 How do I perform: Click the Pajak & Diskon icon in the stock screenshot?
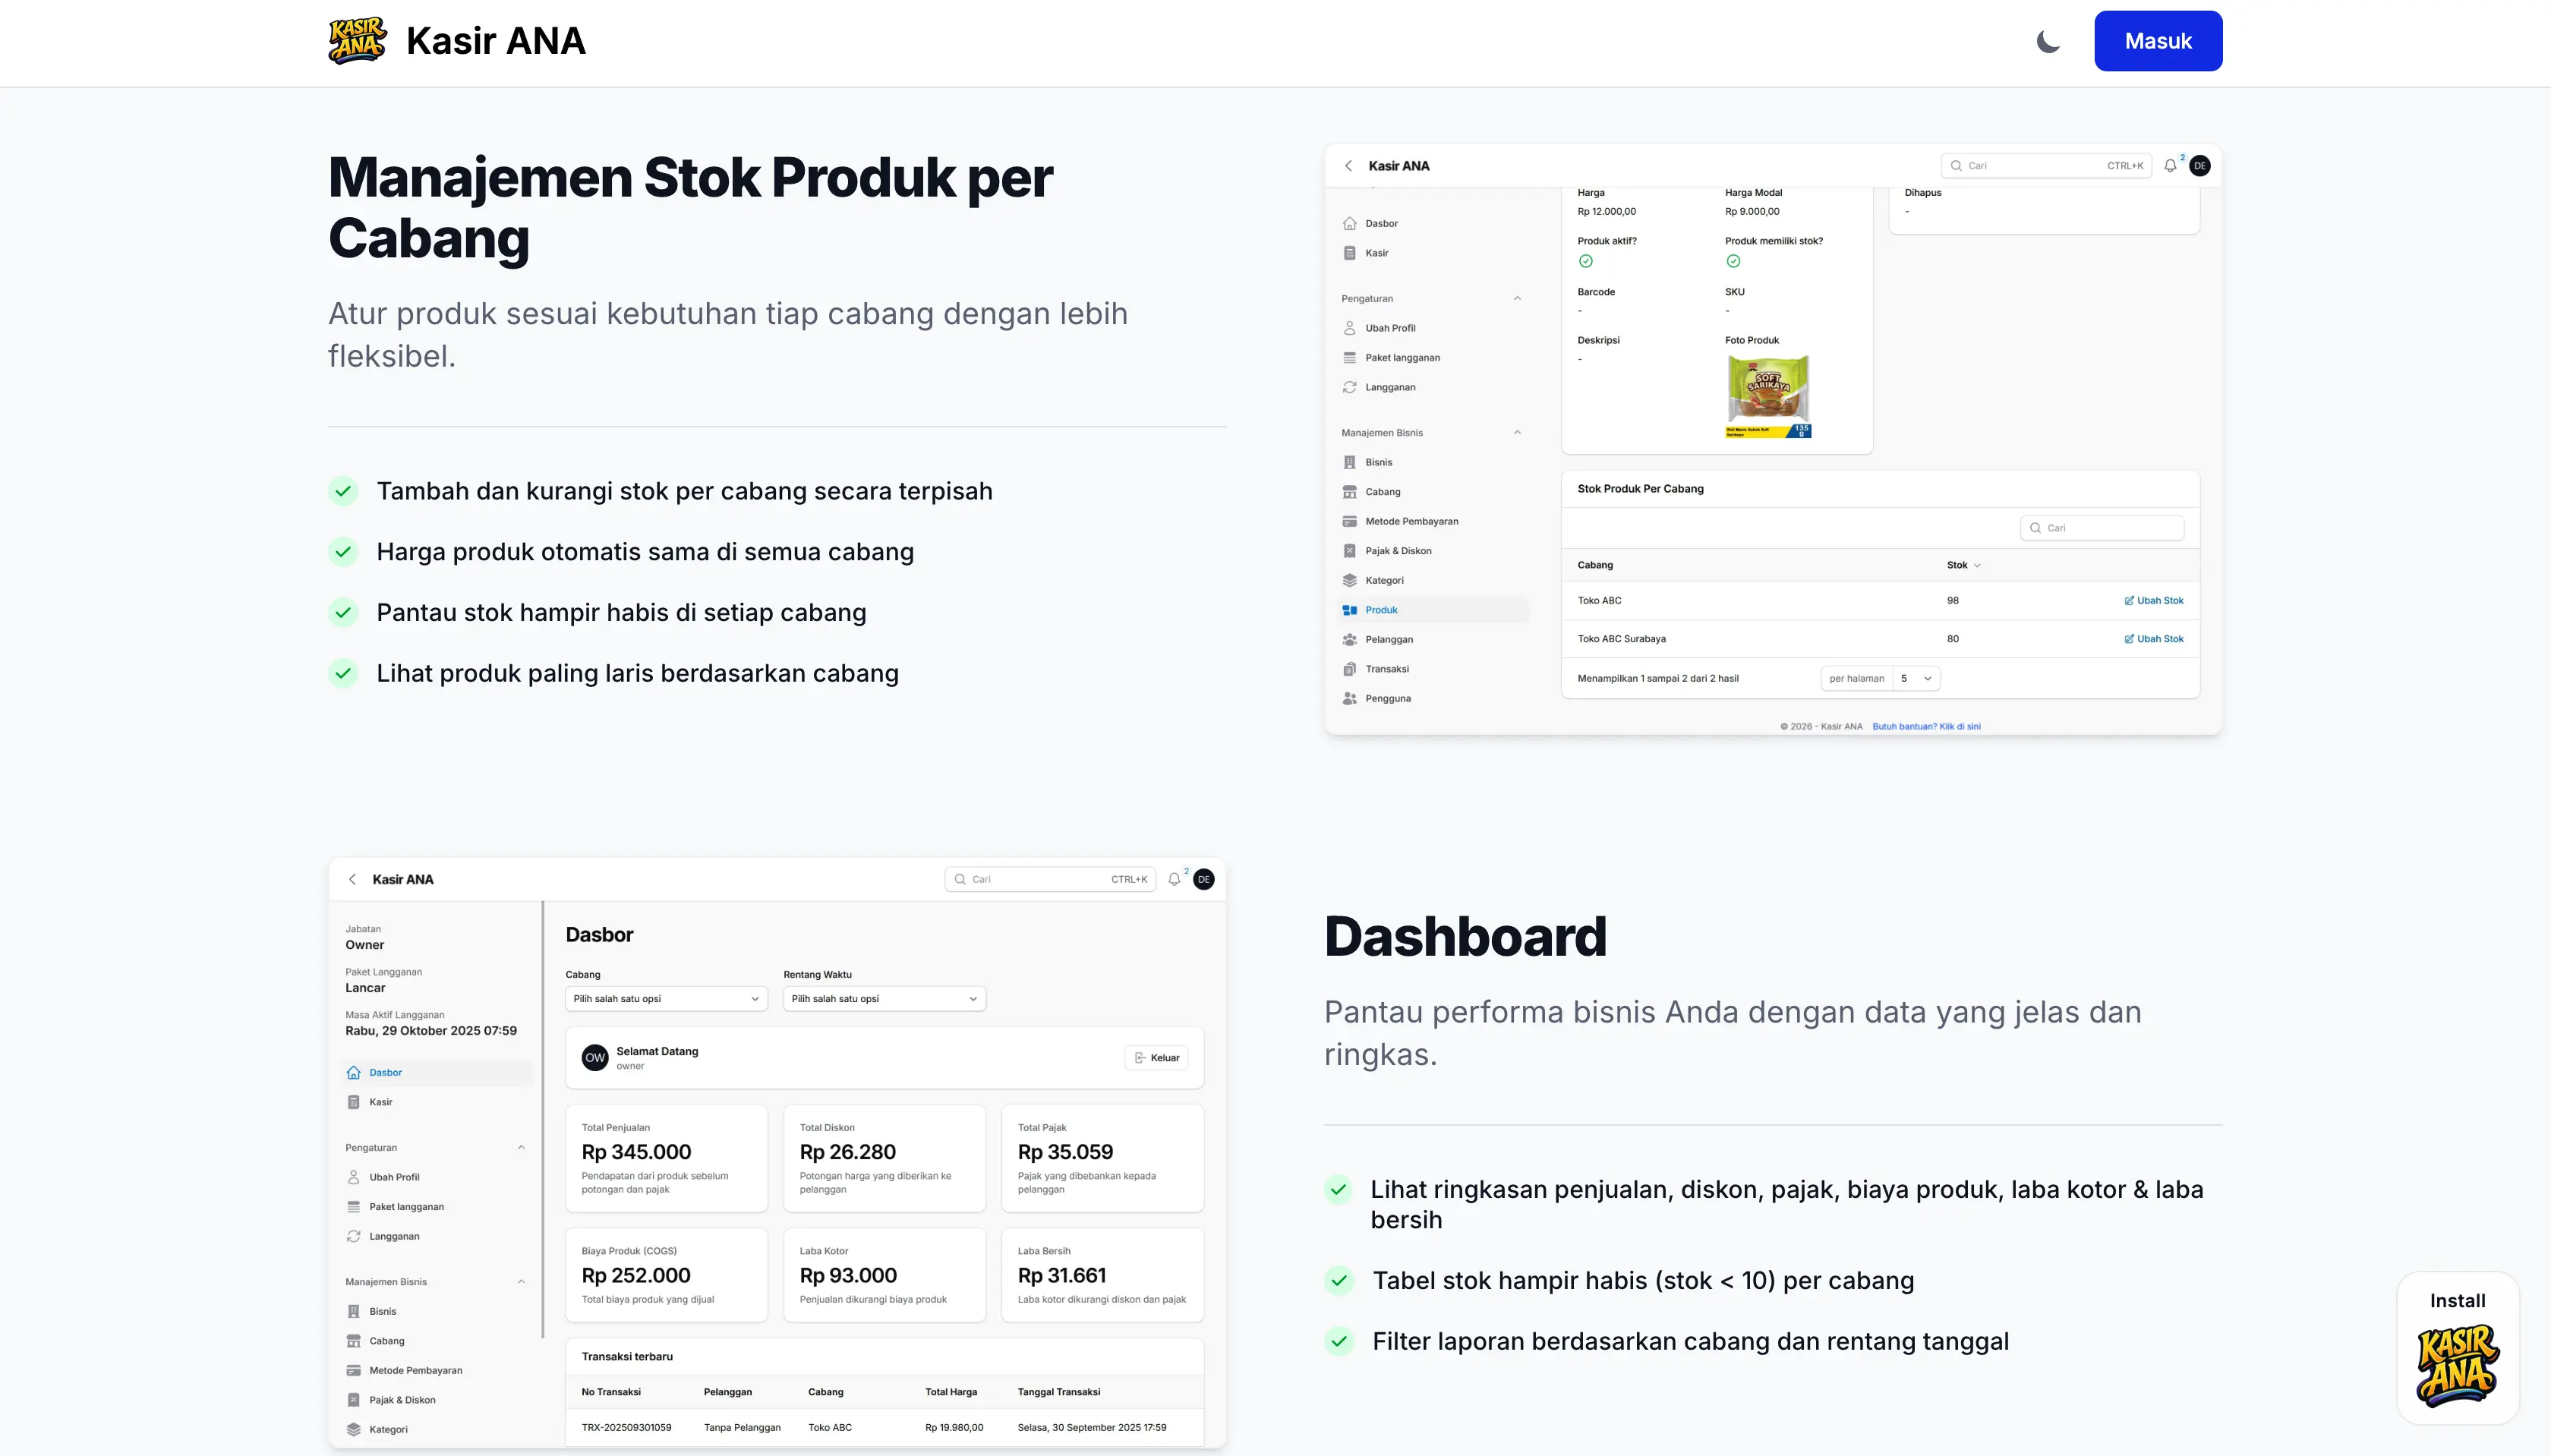(x=1349, y=551)
